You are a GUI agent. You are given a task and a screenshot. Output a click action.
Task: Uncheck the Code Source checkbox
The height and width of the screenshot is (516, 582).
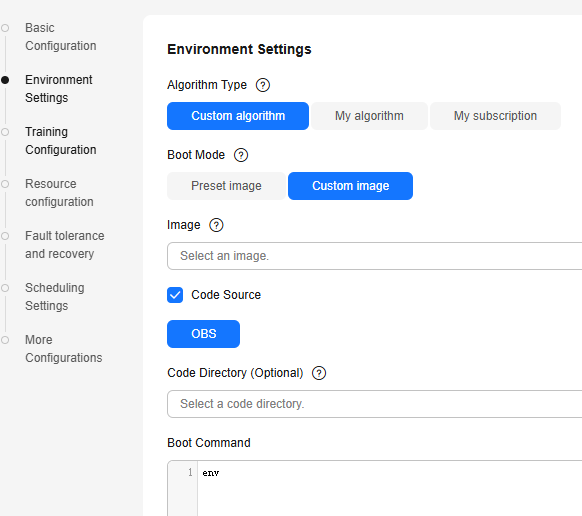[175, 295]
